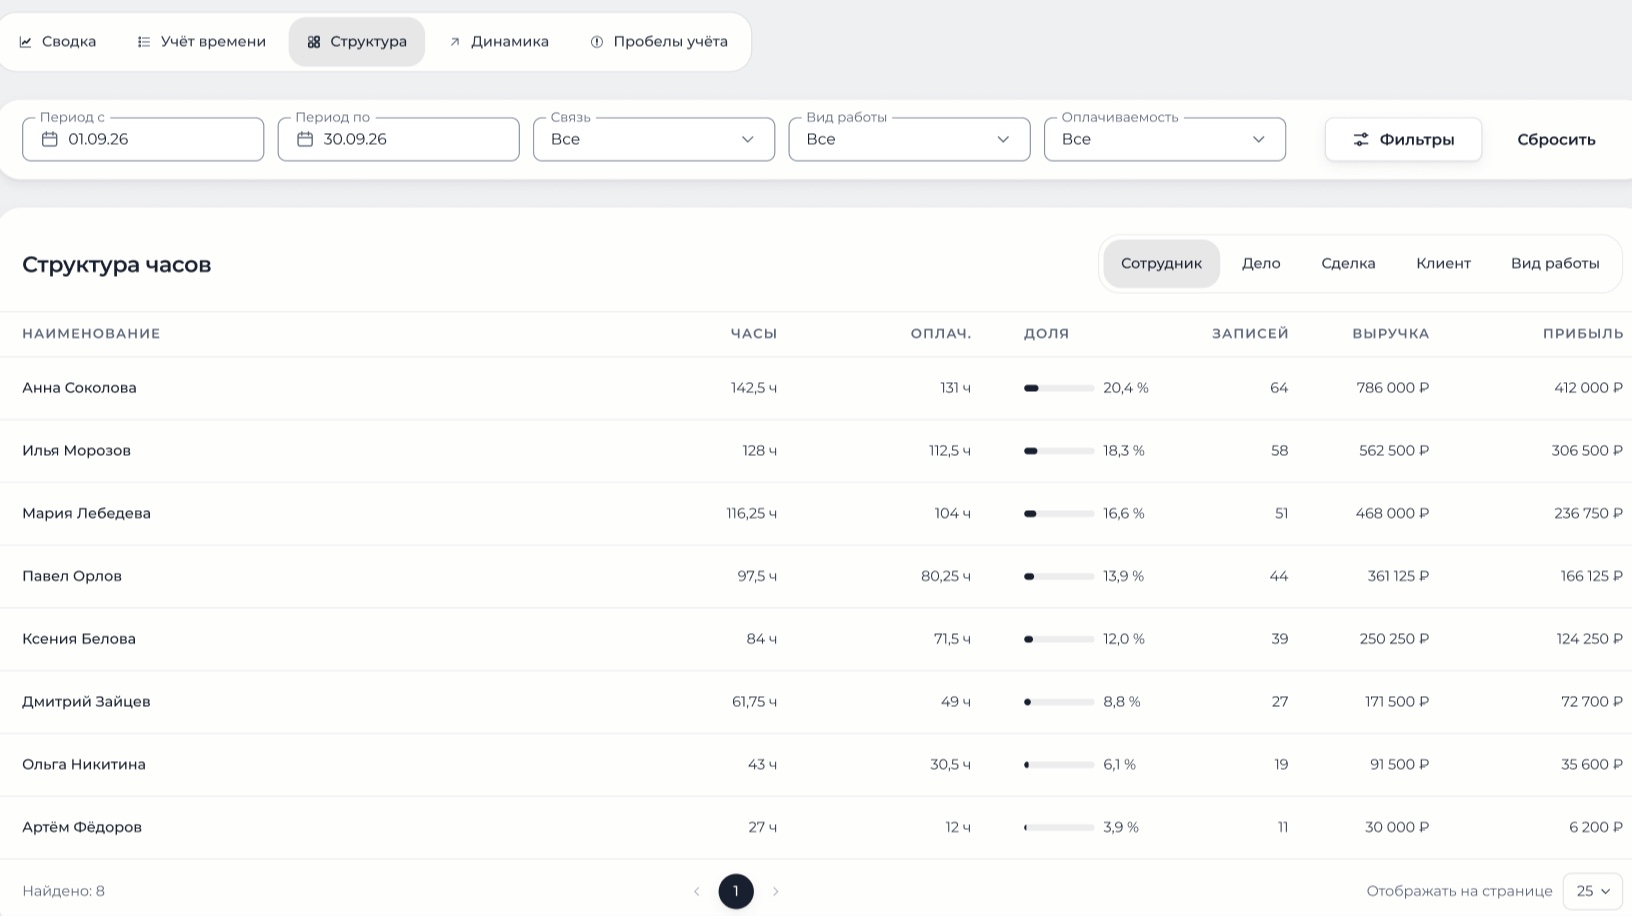Group hours by Клиент
This screenshot has width=1632, height=916.
(1443, 264)
